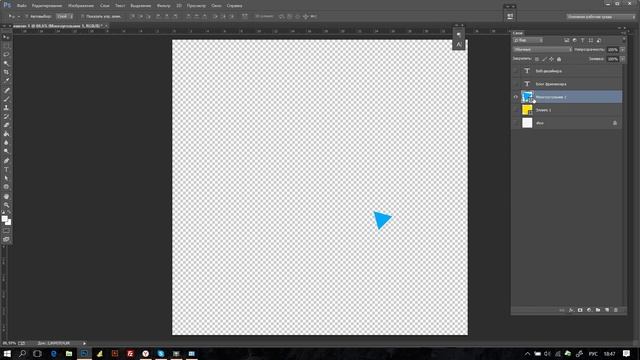640x360 pixels.
Task: Filter layers by adjustment layers
Action: point(575,40)
